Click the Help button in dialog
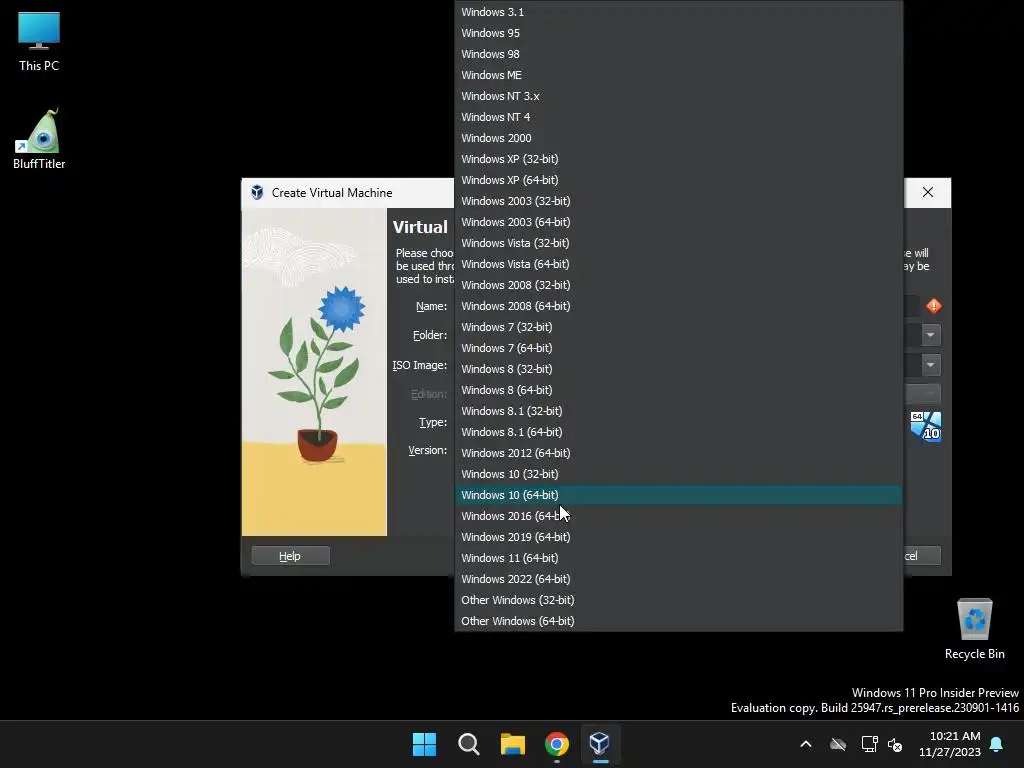This screenshot has width=1024, height=768. point(290,556)
